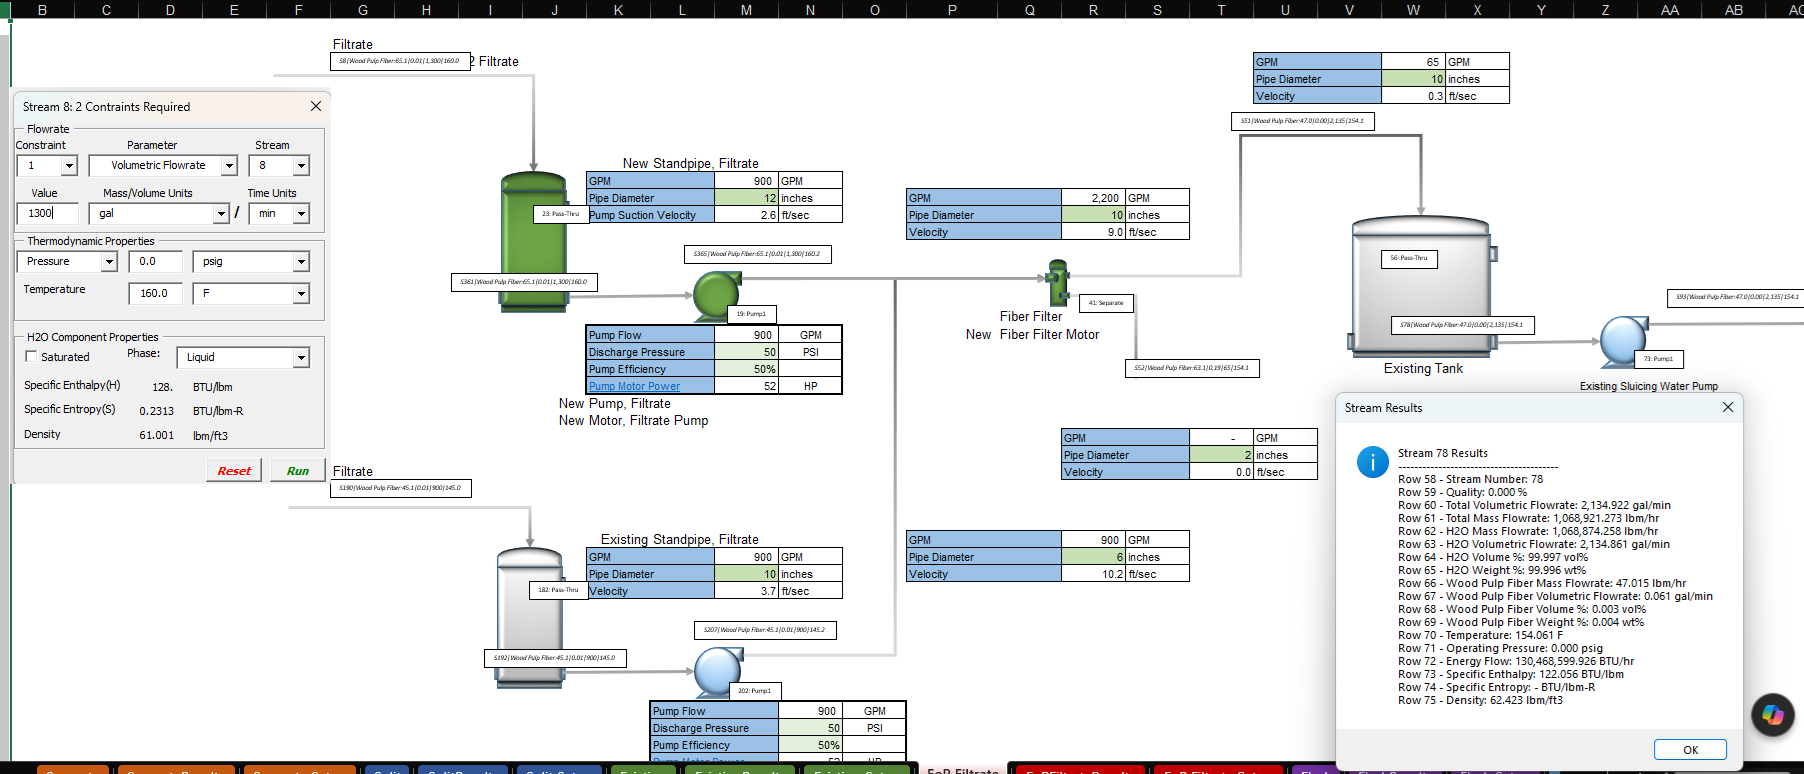Screen dimensions: 1804x774
Task: Open the Pressure property dropdown
Action: click(x=109, y=262)
